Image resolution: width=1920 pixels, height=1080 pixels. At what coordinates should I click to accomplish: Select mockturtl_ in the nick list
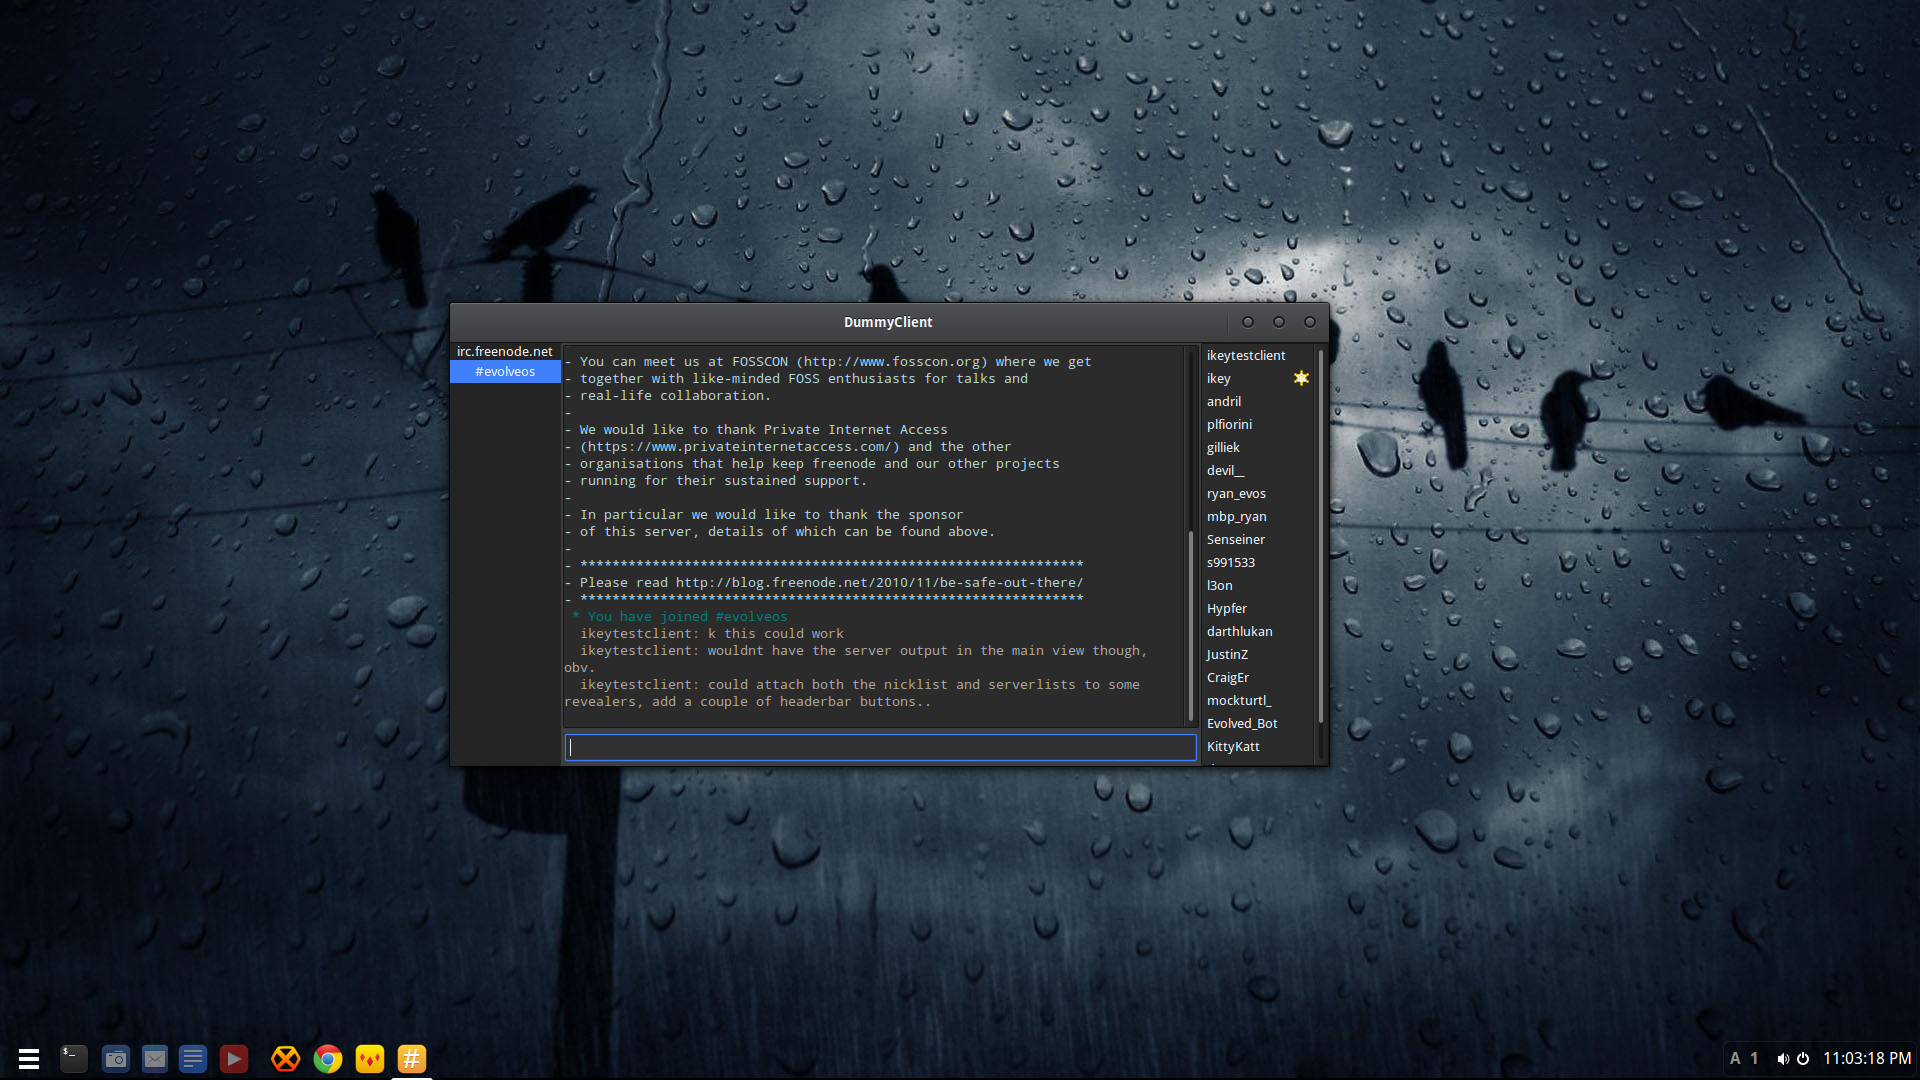click(x=1258, y=700)
